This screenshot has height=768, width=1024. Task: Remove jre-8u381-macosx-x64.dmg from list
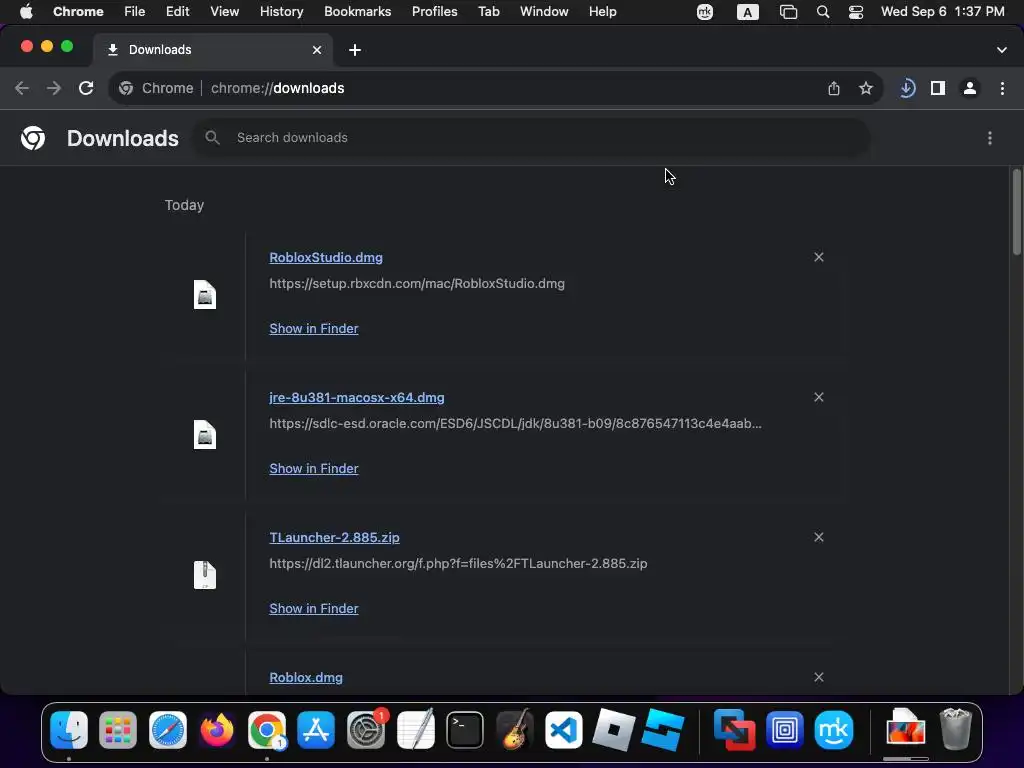819,397
